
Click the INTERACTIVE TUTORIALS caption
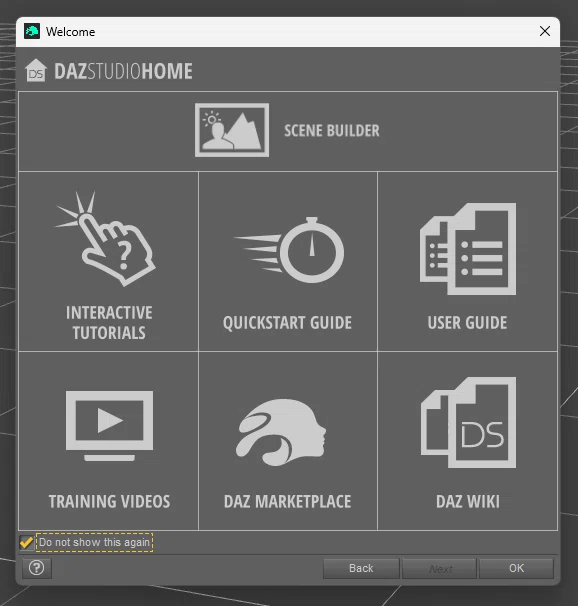[x=109, y=323]
